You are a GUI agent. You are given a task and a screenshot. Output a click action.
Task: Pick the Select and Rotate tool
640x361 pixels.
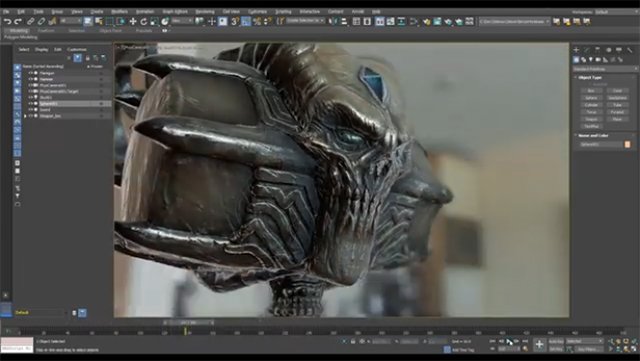click(x=143, y=21)
